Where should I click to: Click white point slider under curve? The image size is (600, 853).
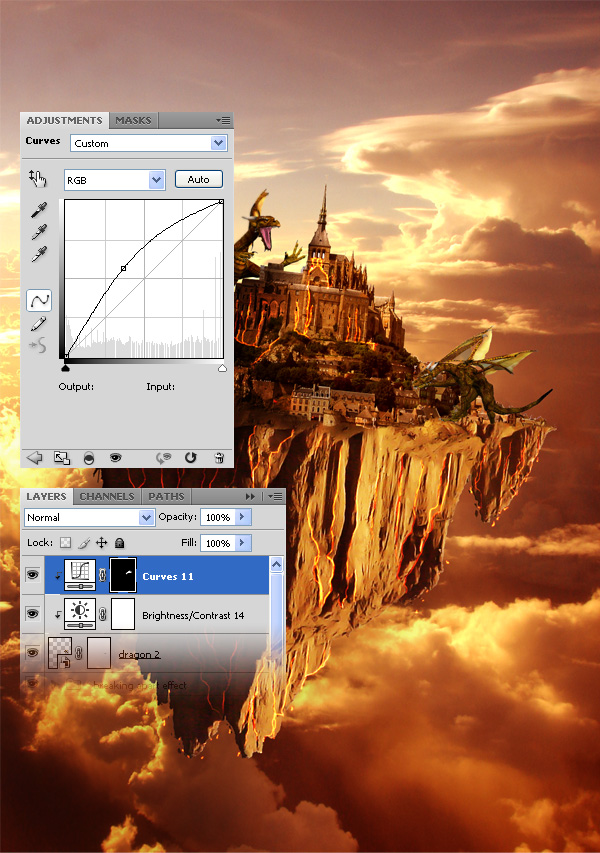click(222, 368)
